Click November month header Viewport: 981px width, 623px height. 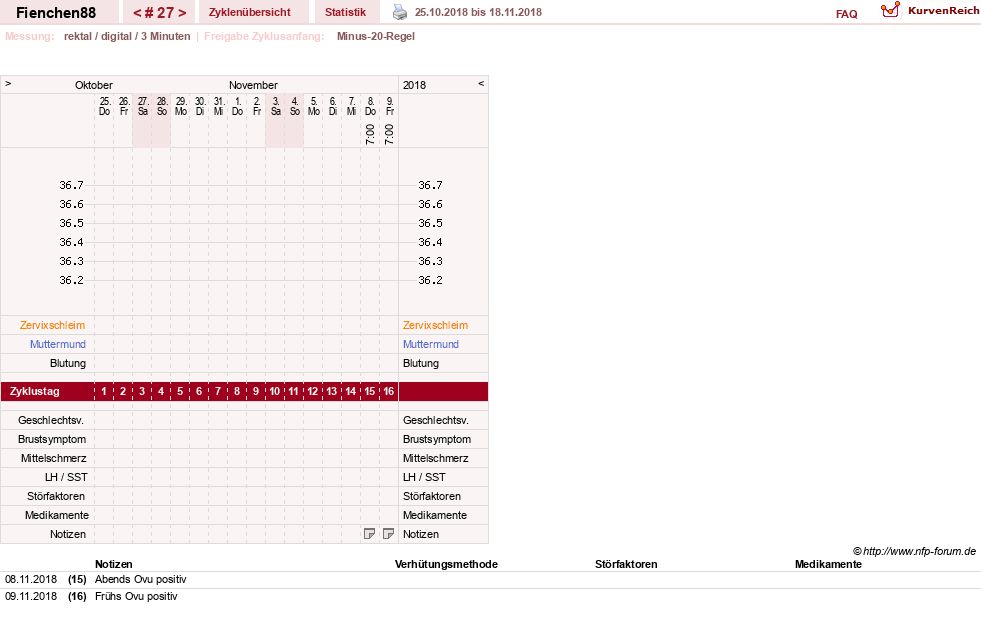(253, 85)
